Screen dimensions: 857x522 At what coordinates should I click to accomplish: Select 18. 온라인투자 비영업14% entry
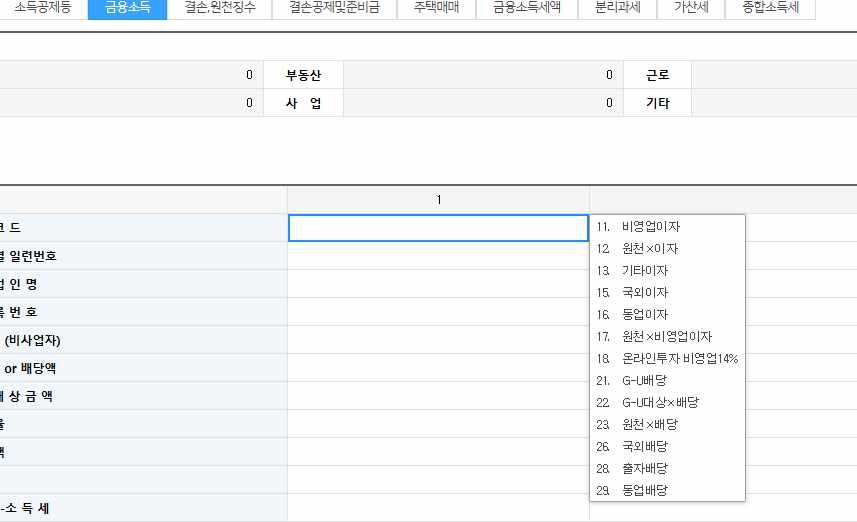(x=666, y=359)
